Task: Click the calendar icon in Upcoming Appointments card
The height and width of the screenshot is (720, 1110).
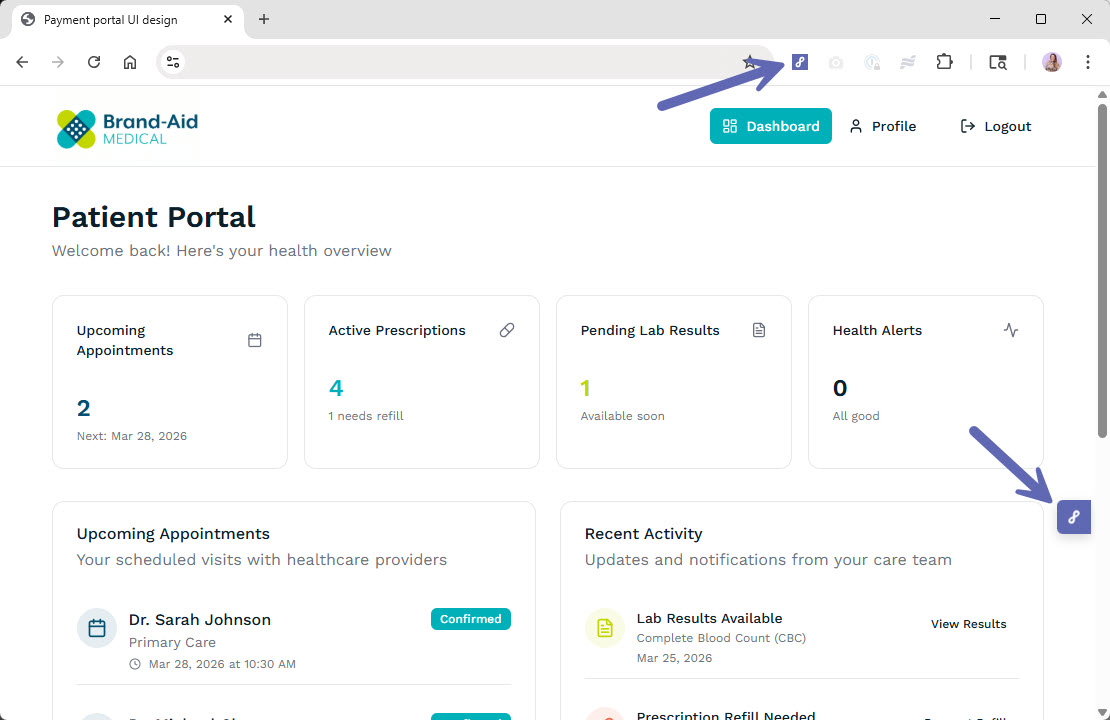Action: [x=255, y=341]
